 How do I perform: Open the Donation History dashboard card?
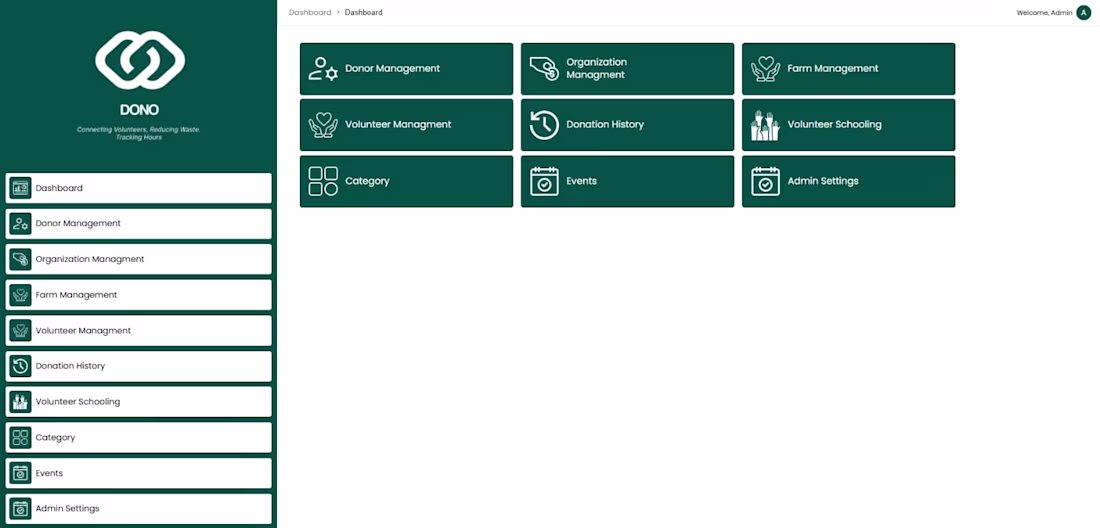[627, 125]
